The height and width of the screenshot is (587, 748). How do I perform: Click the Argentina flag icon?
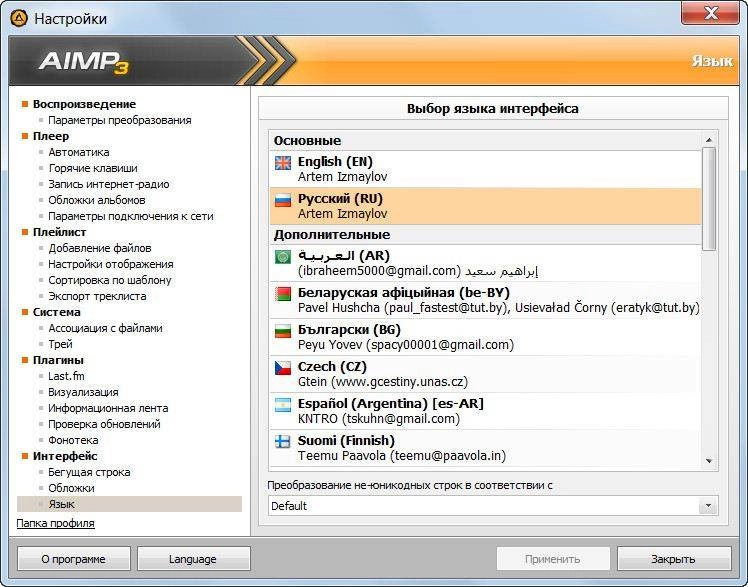point(283,405)
